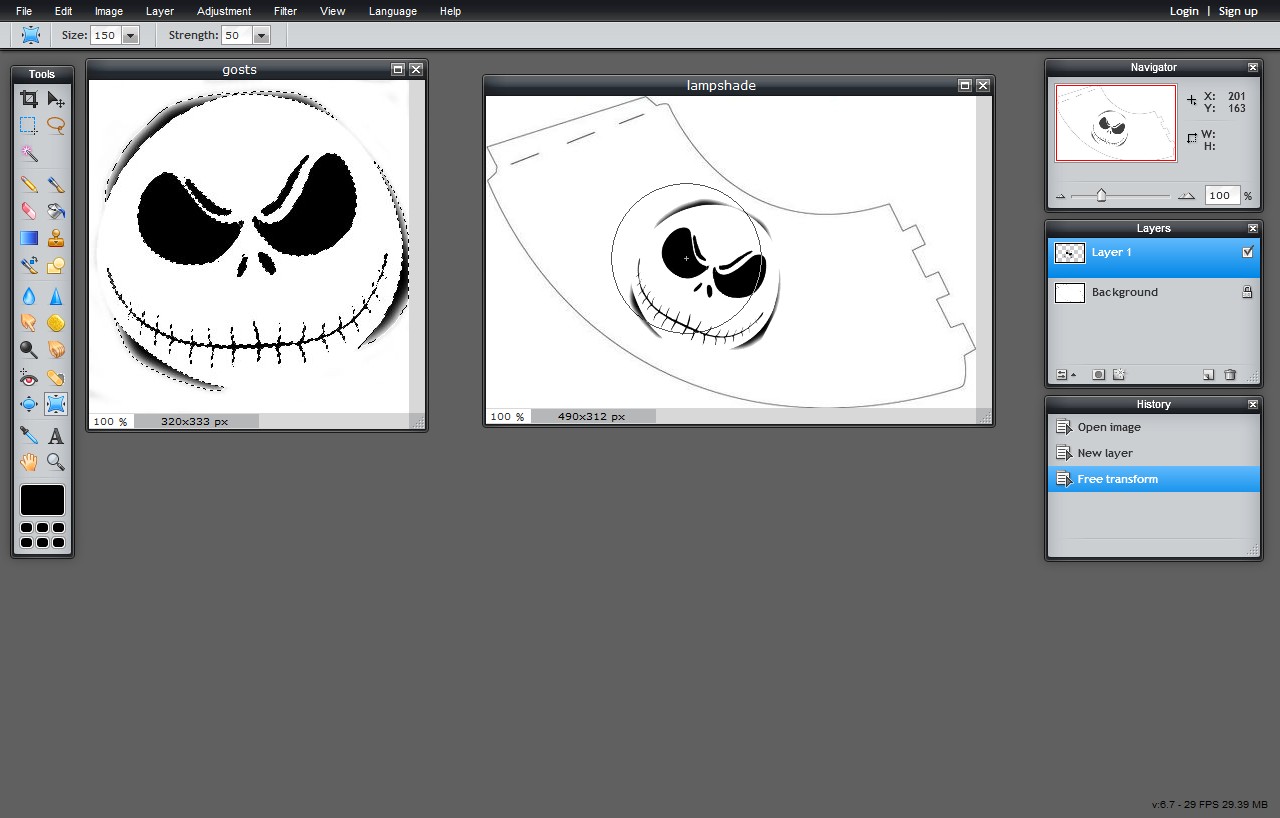The height and width of the screenshot is (818, 1280).
Task: Open the Filter menu
Action: tap(285, 11)
